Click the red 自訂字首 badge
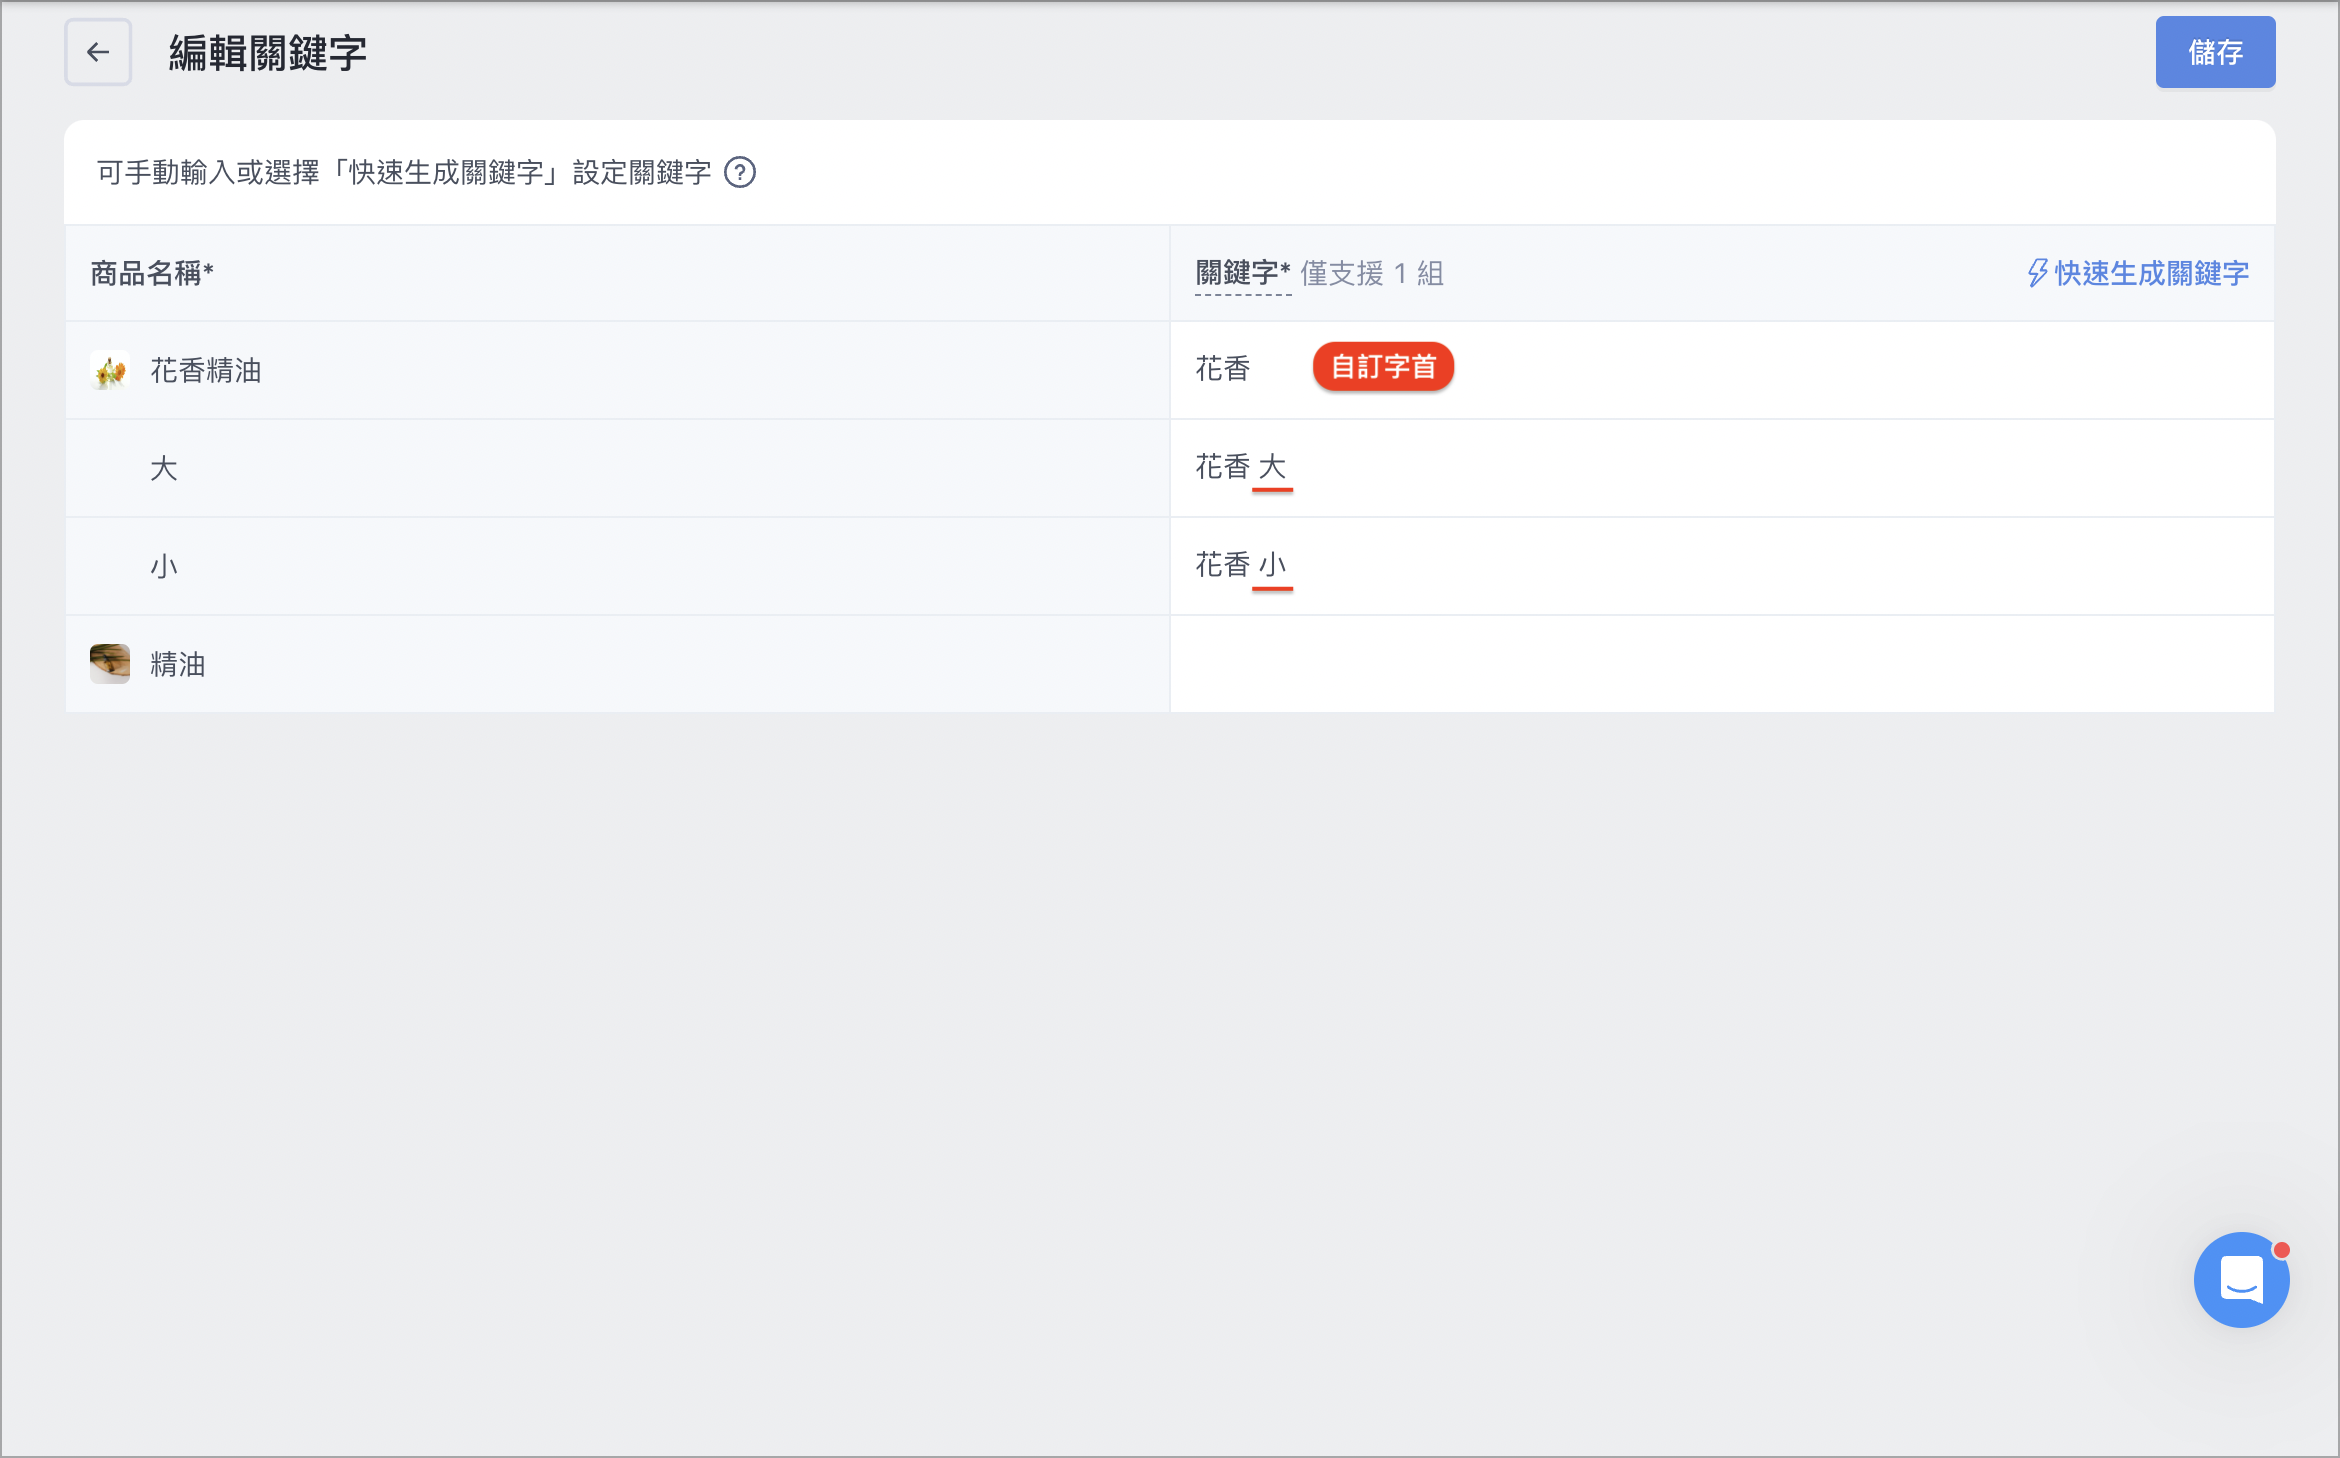The height and width of the screenshot is (1458, 2340). 1383,367
